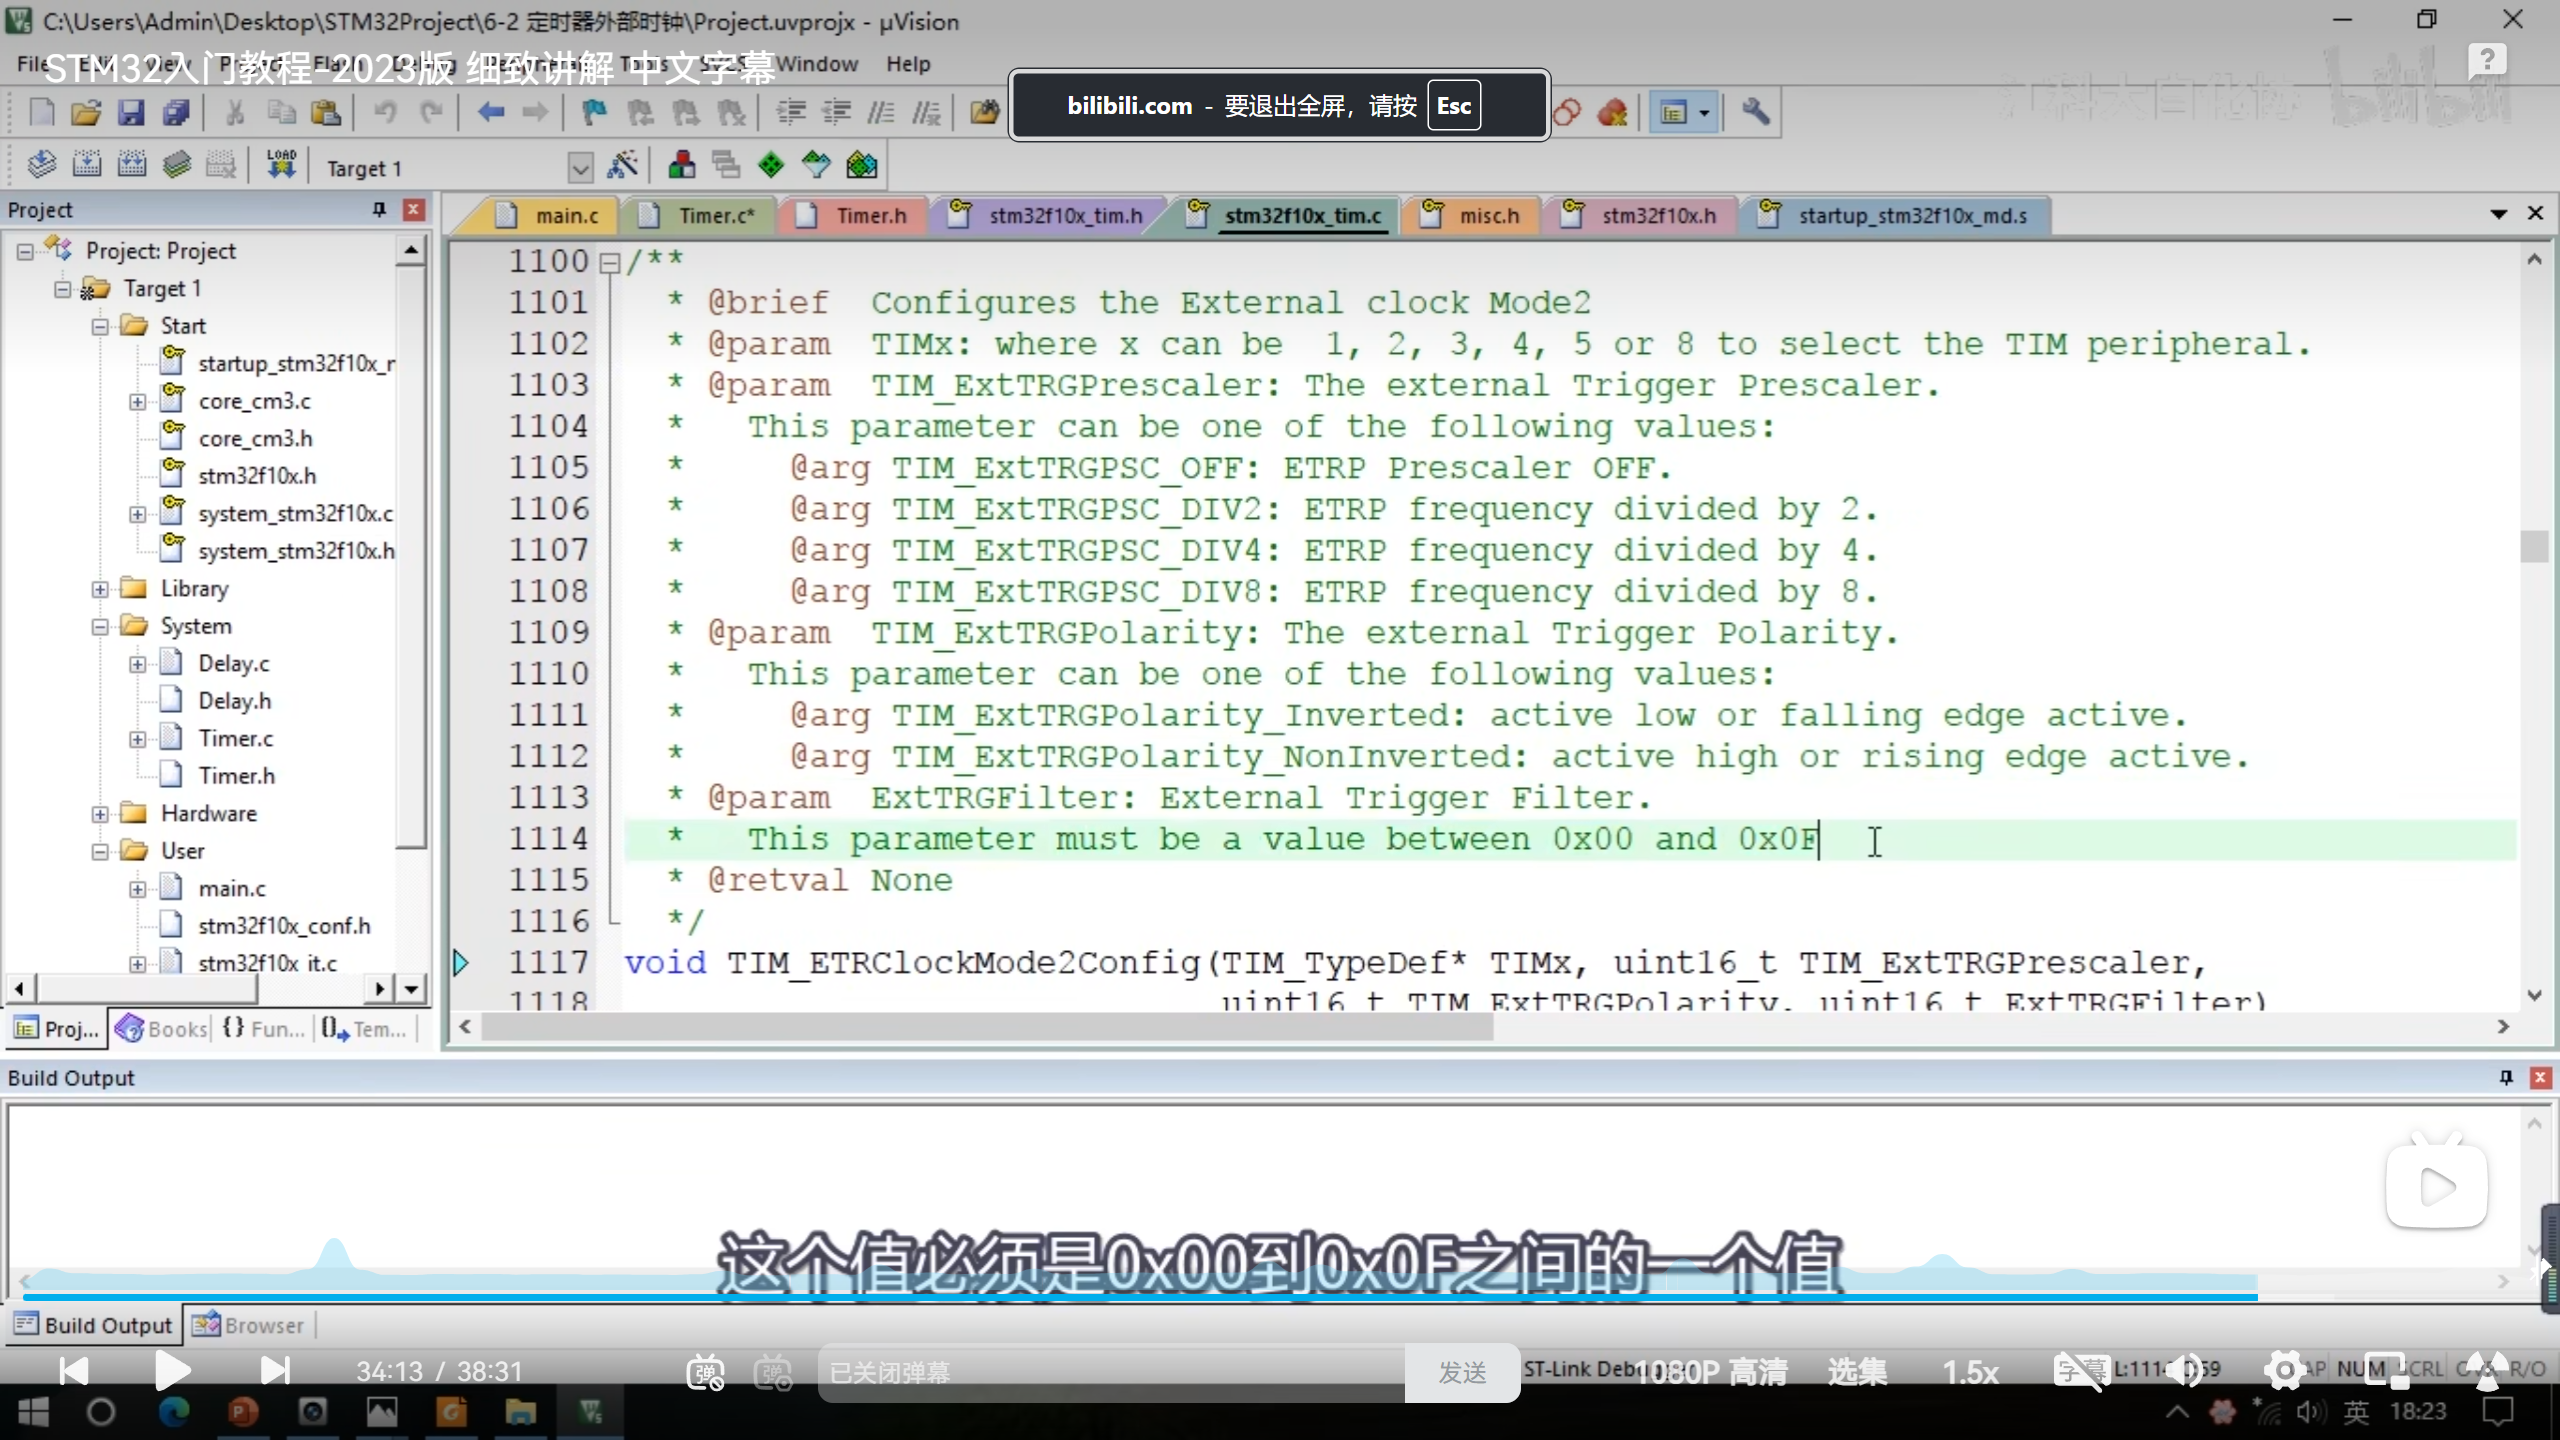2560x1440 pixels.
Task: Play the video with play button
Action: coord(172,1370)
